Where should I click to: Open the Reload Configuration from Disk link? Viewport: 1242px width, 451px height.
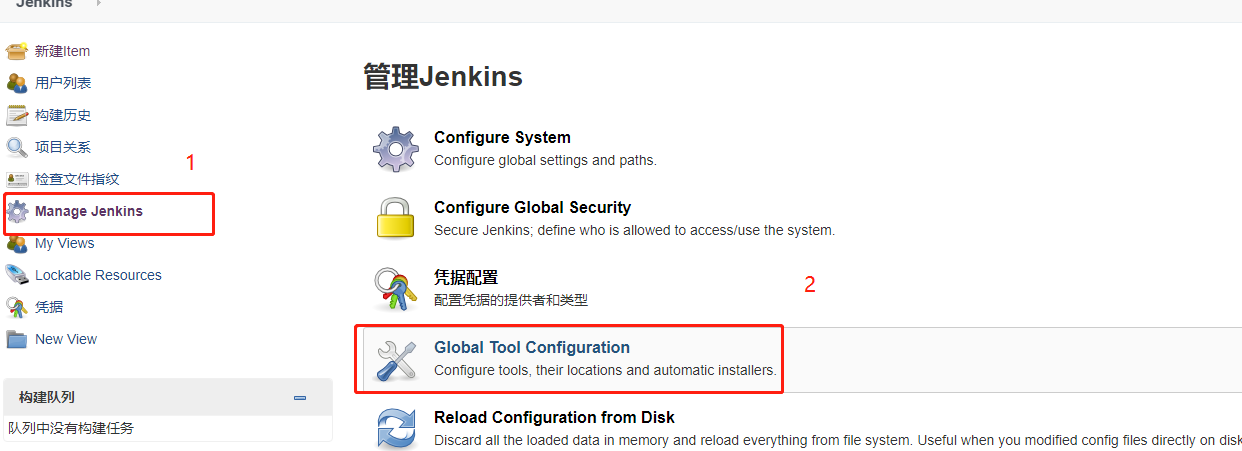555,418
